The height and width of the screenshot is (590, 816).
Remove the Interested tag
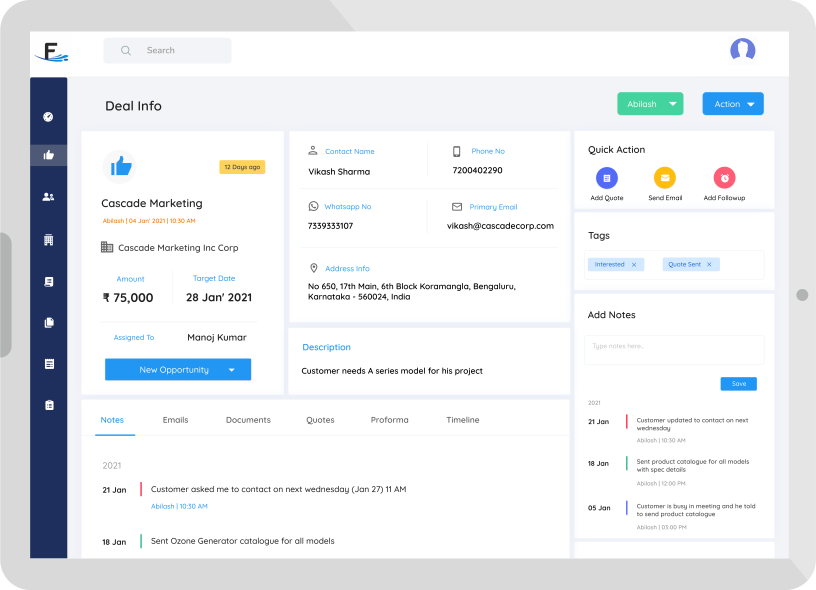tap(634, 265)
